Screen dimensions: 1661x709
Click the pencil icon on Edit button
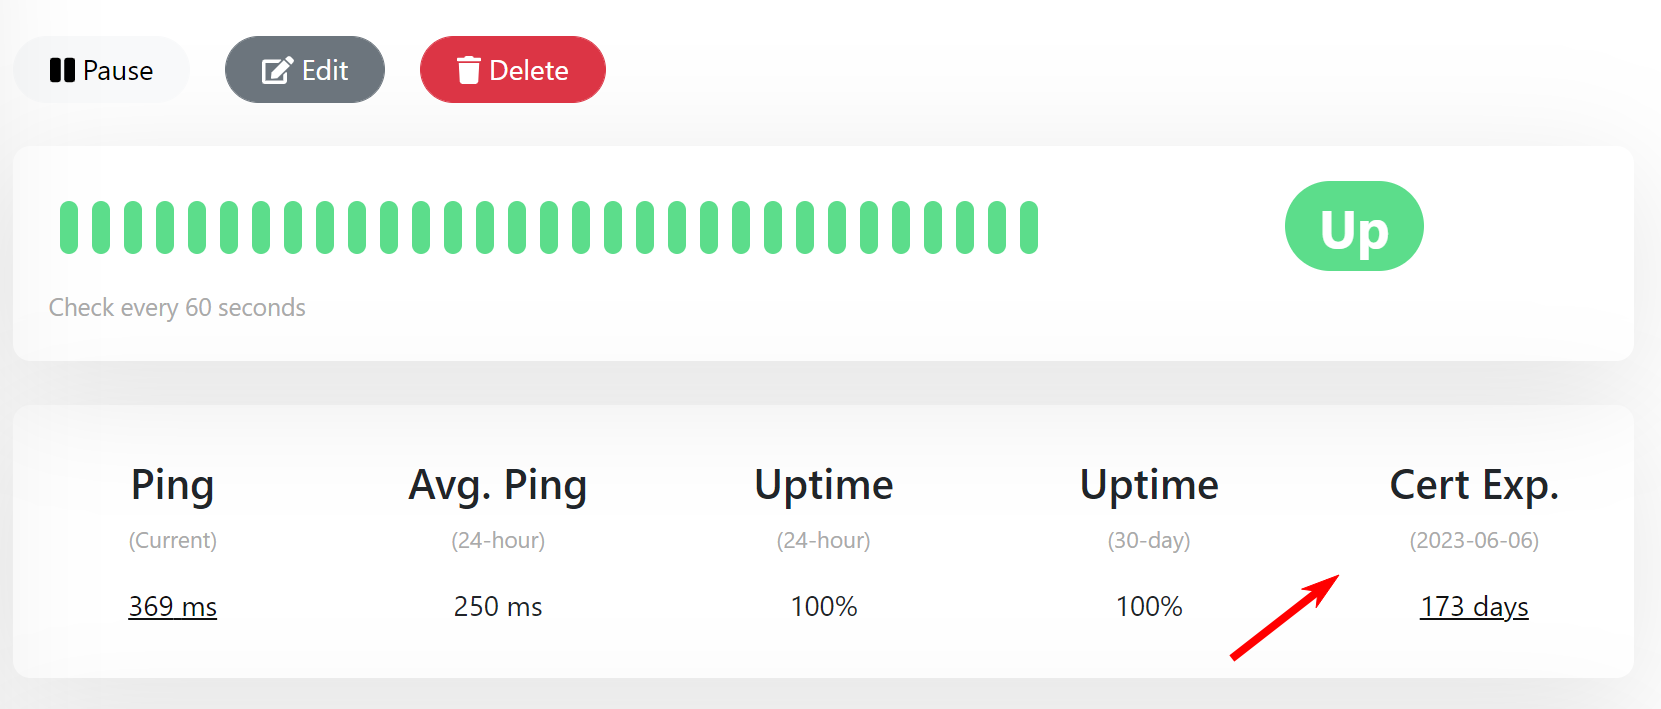[x=277, y=70]
